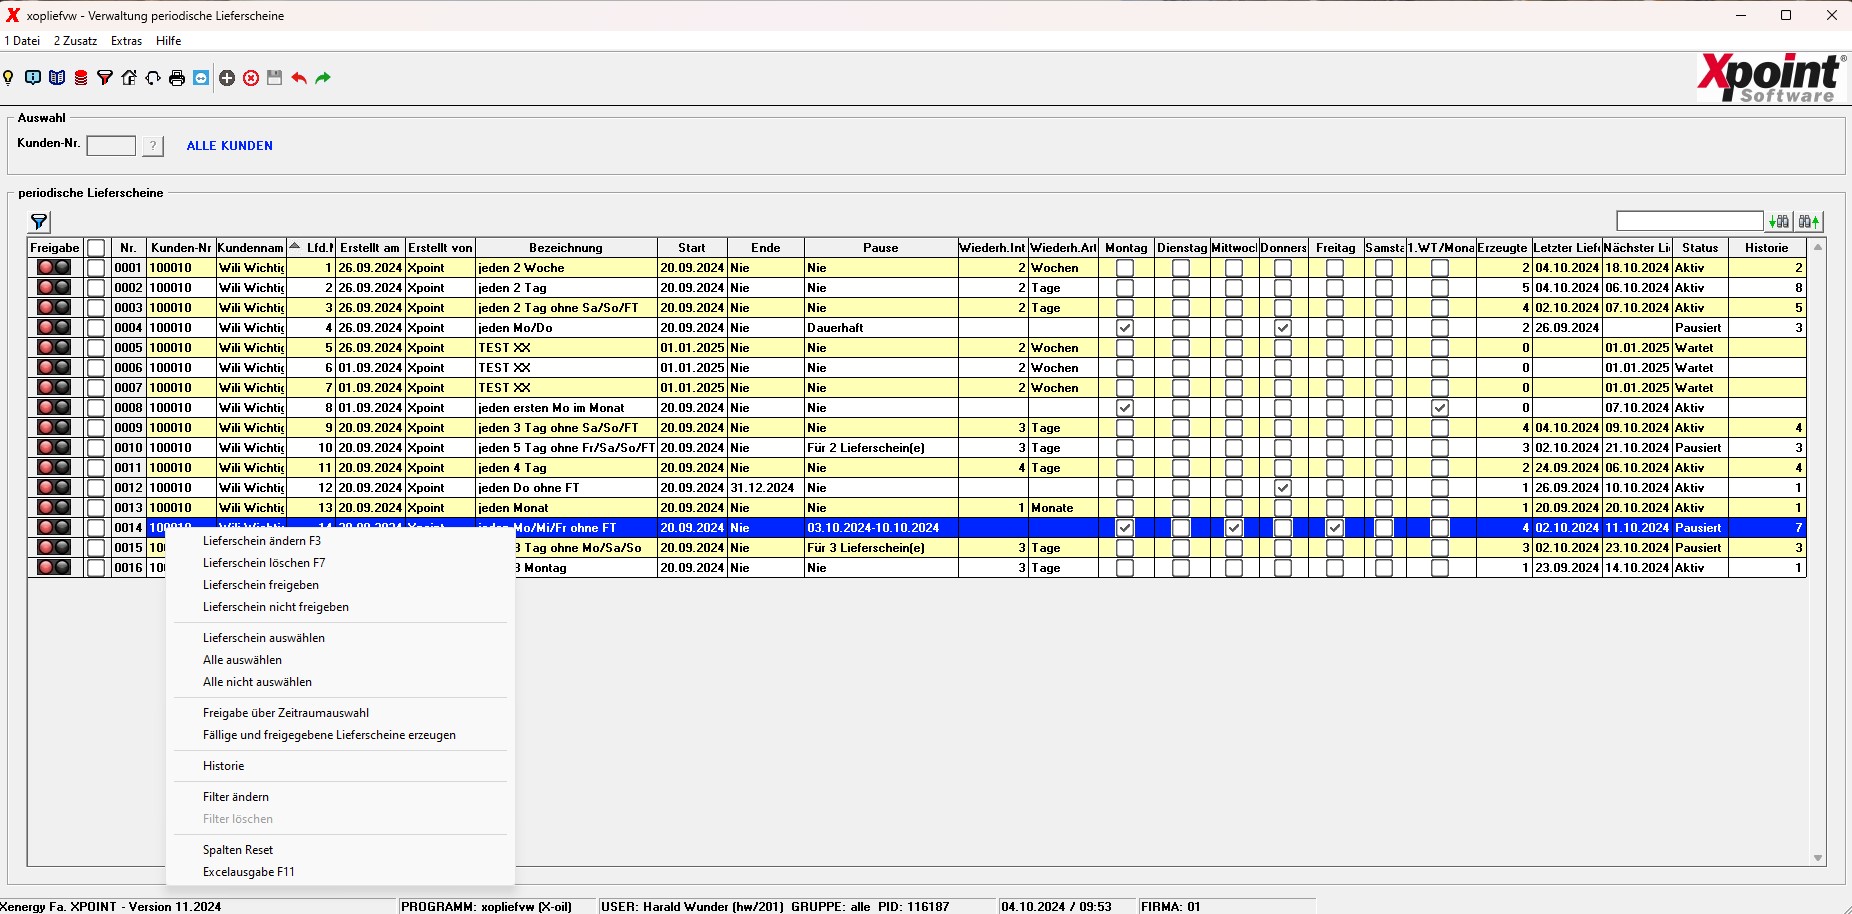Click the printer icon in toolbar
The height and width of the screenshot is (914, 1852).
point(177,78)
